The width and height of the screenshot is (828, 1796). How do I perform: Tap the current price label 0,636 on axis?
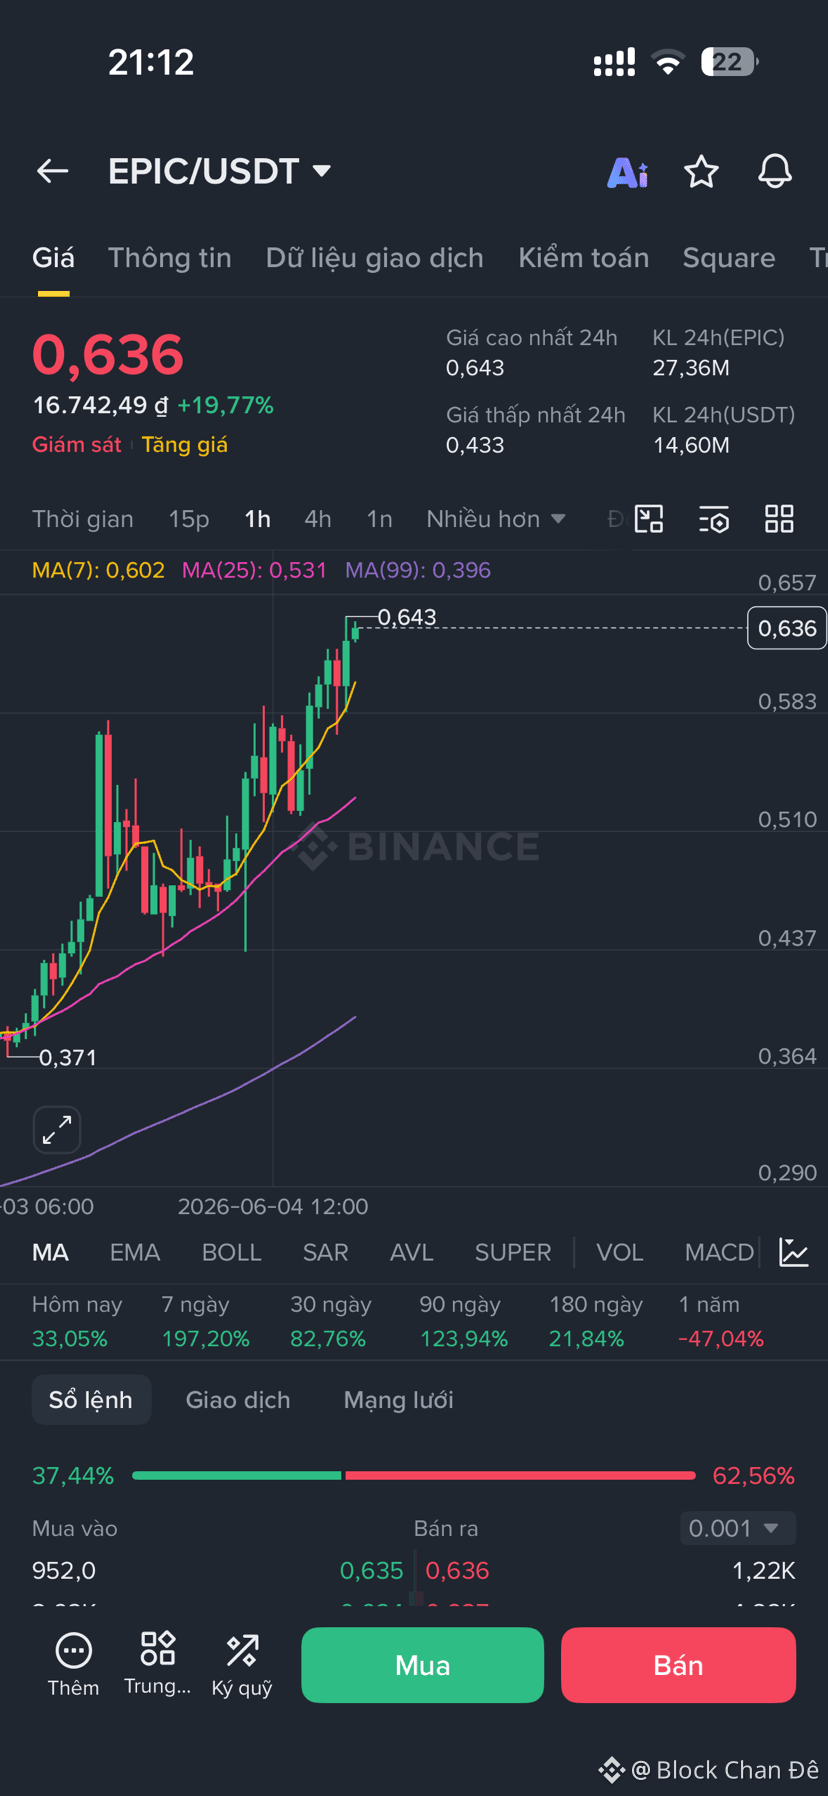click(x=787, y=628)
